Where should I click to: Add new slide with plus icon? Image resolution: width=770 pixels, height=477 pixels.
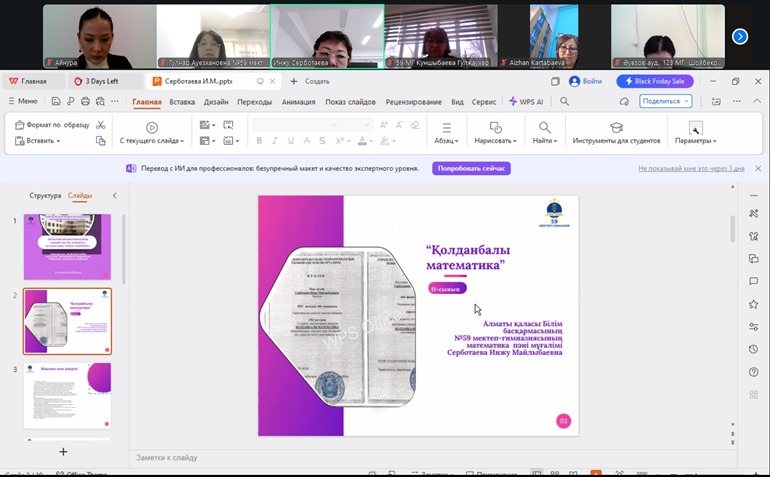click(63, 452)
